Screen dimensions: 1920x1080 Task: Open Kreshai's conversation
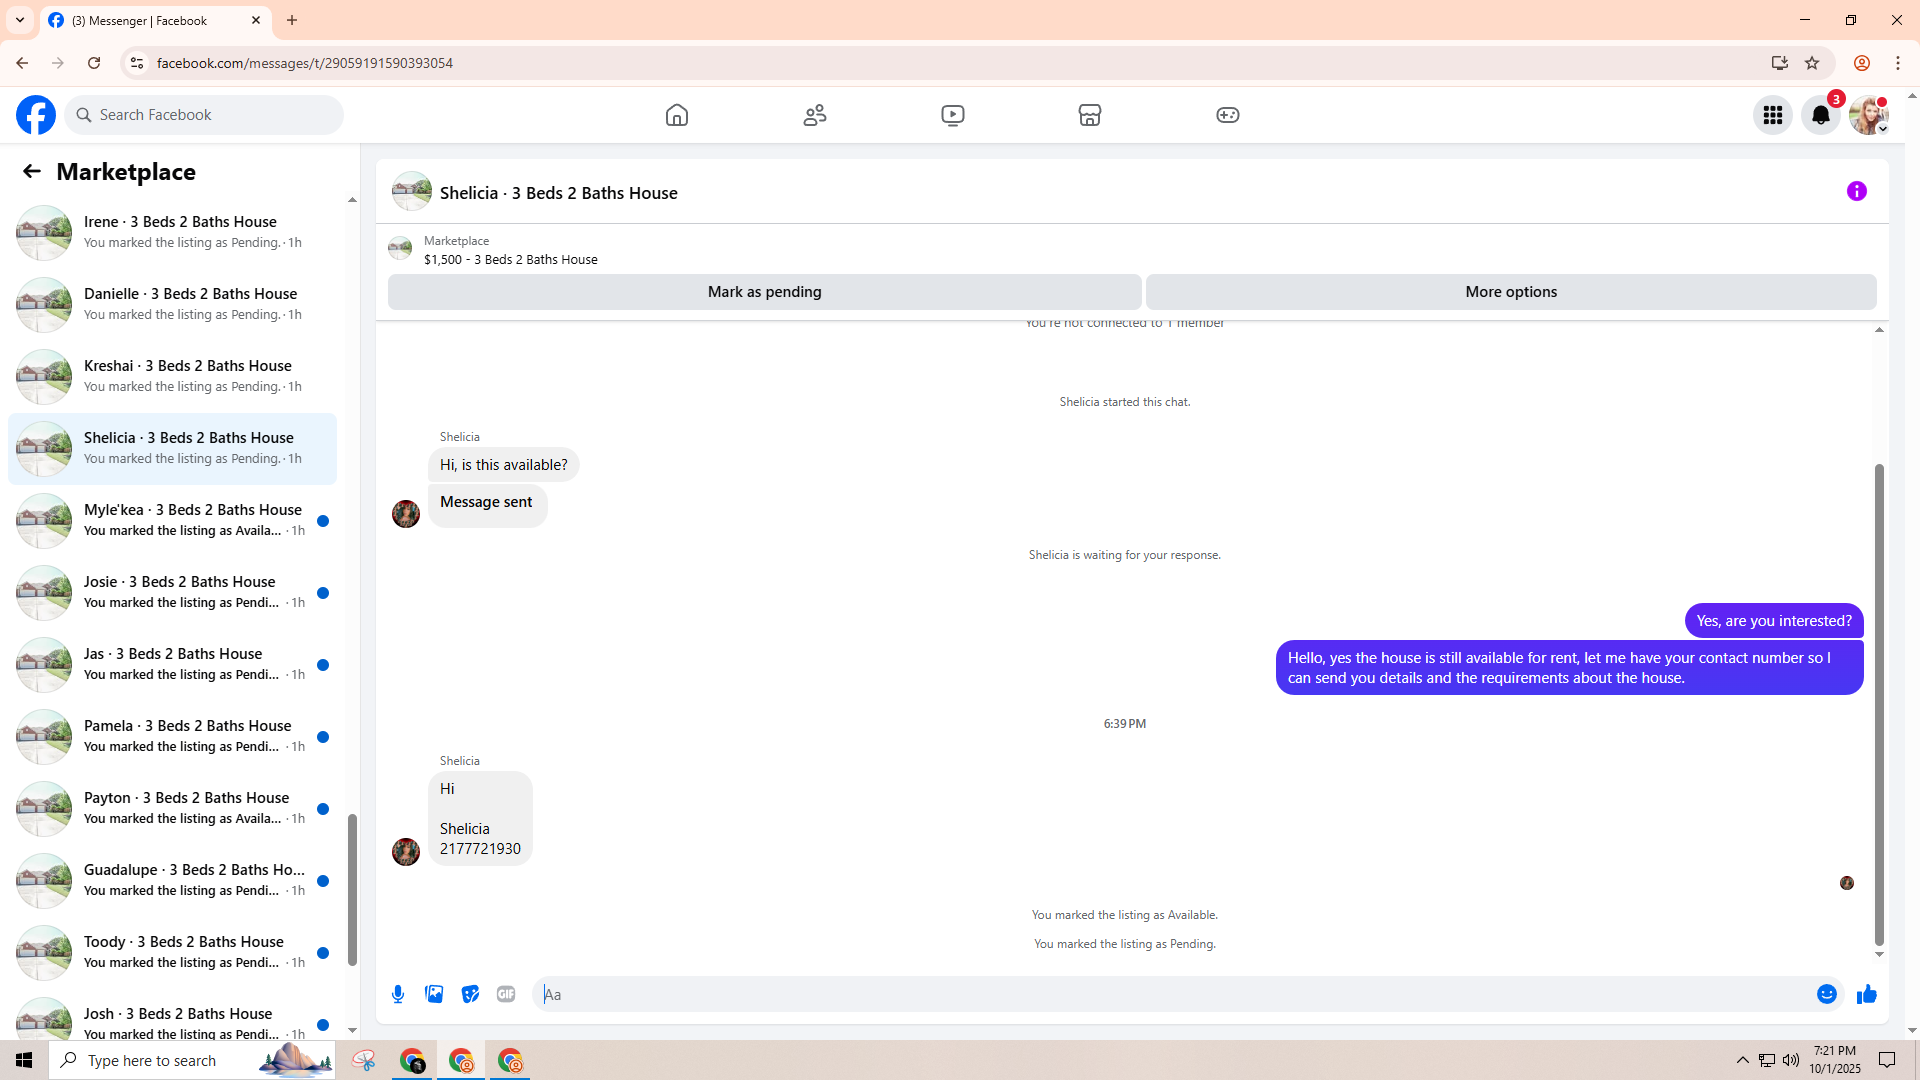(172, 376)
